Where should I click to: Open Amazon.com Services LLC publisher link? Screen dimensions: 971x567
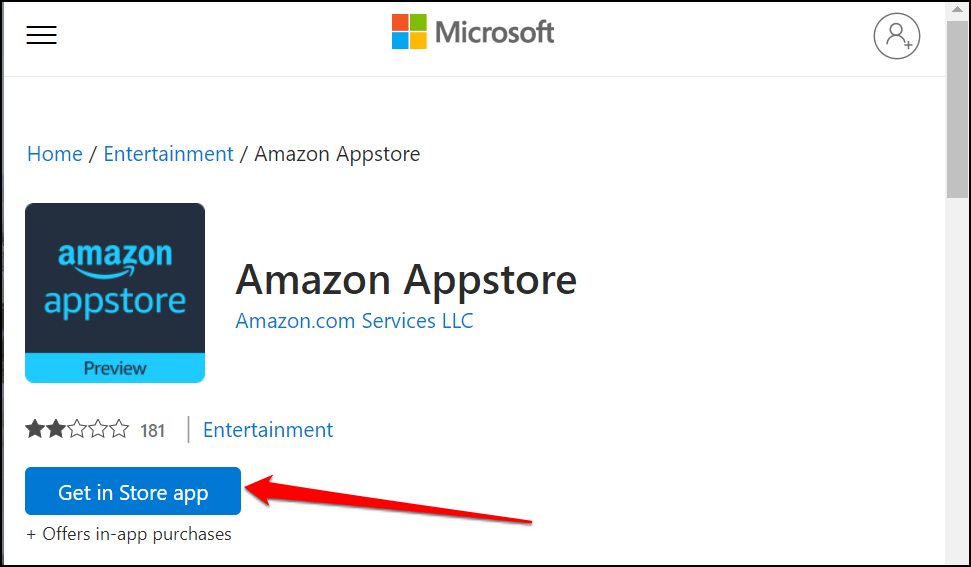click(x=354, y=321)
